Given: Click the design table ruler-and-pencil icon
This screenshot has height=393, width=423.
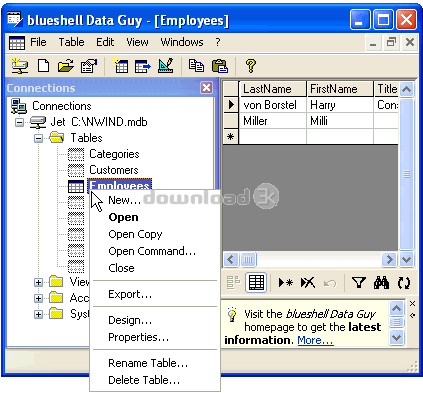Looking at the screenshot, I should click(165, 66).
